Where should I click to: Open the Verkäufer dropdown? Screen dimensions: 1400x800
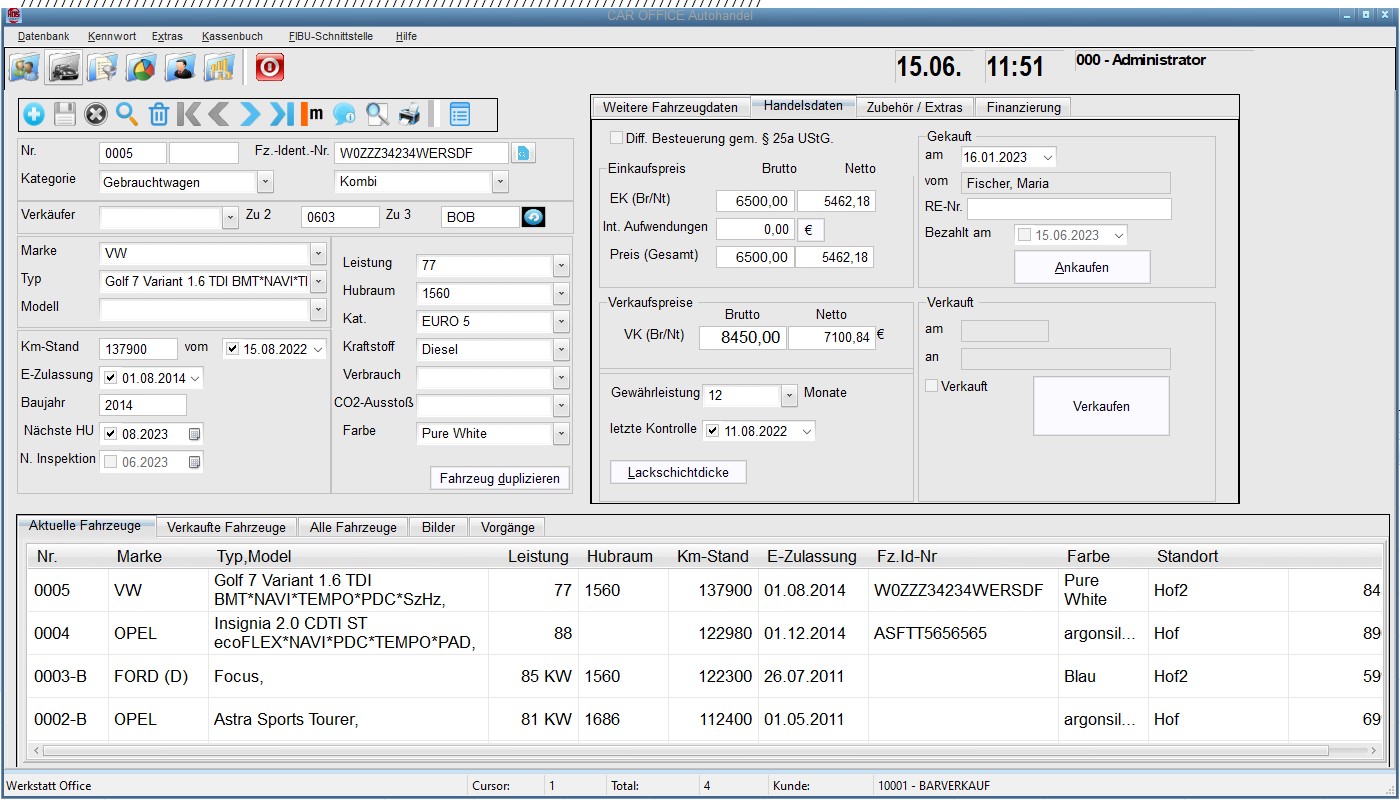[230, 217]
